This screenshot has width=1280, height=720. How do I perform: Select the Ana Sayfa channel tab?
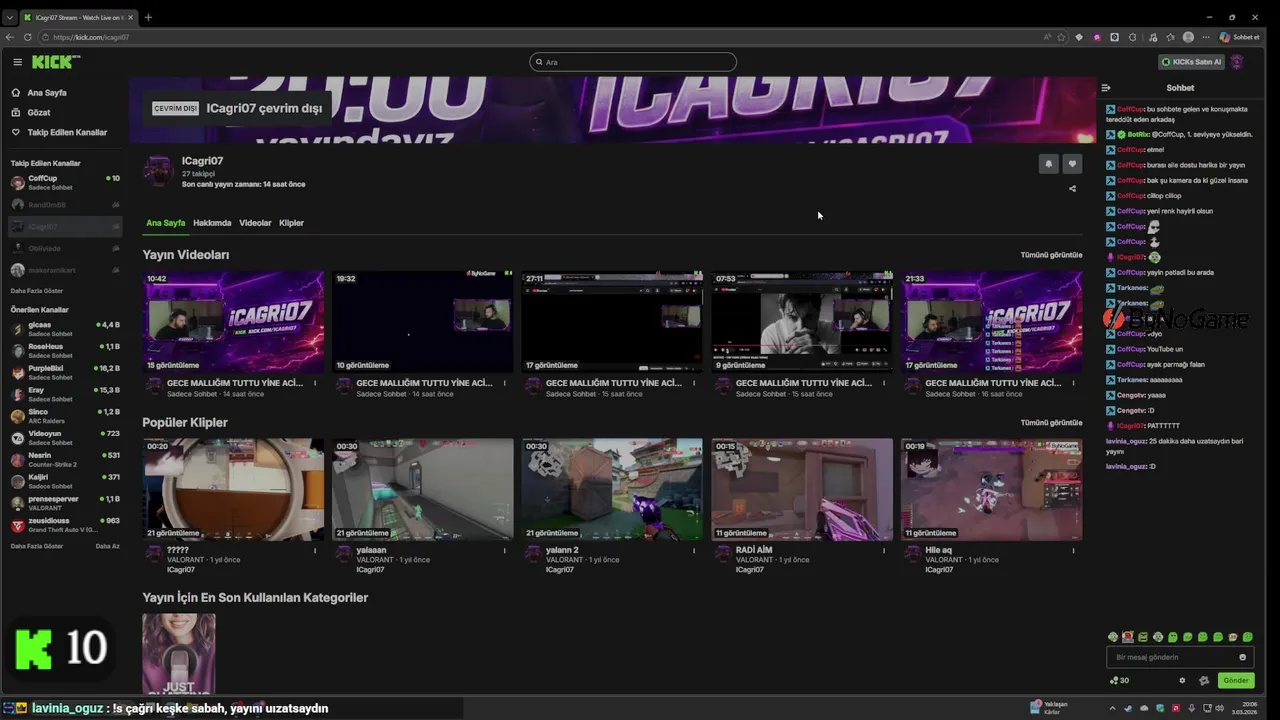(166, 223)
